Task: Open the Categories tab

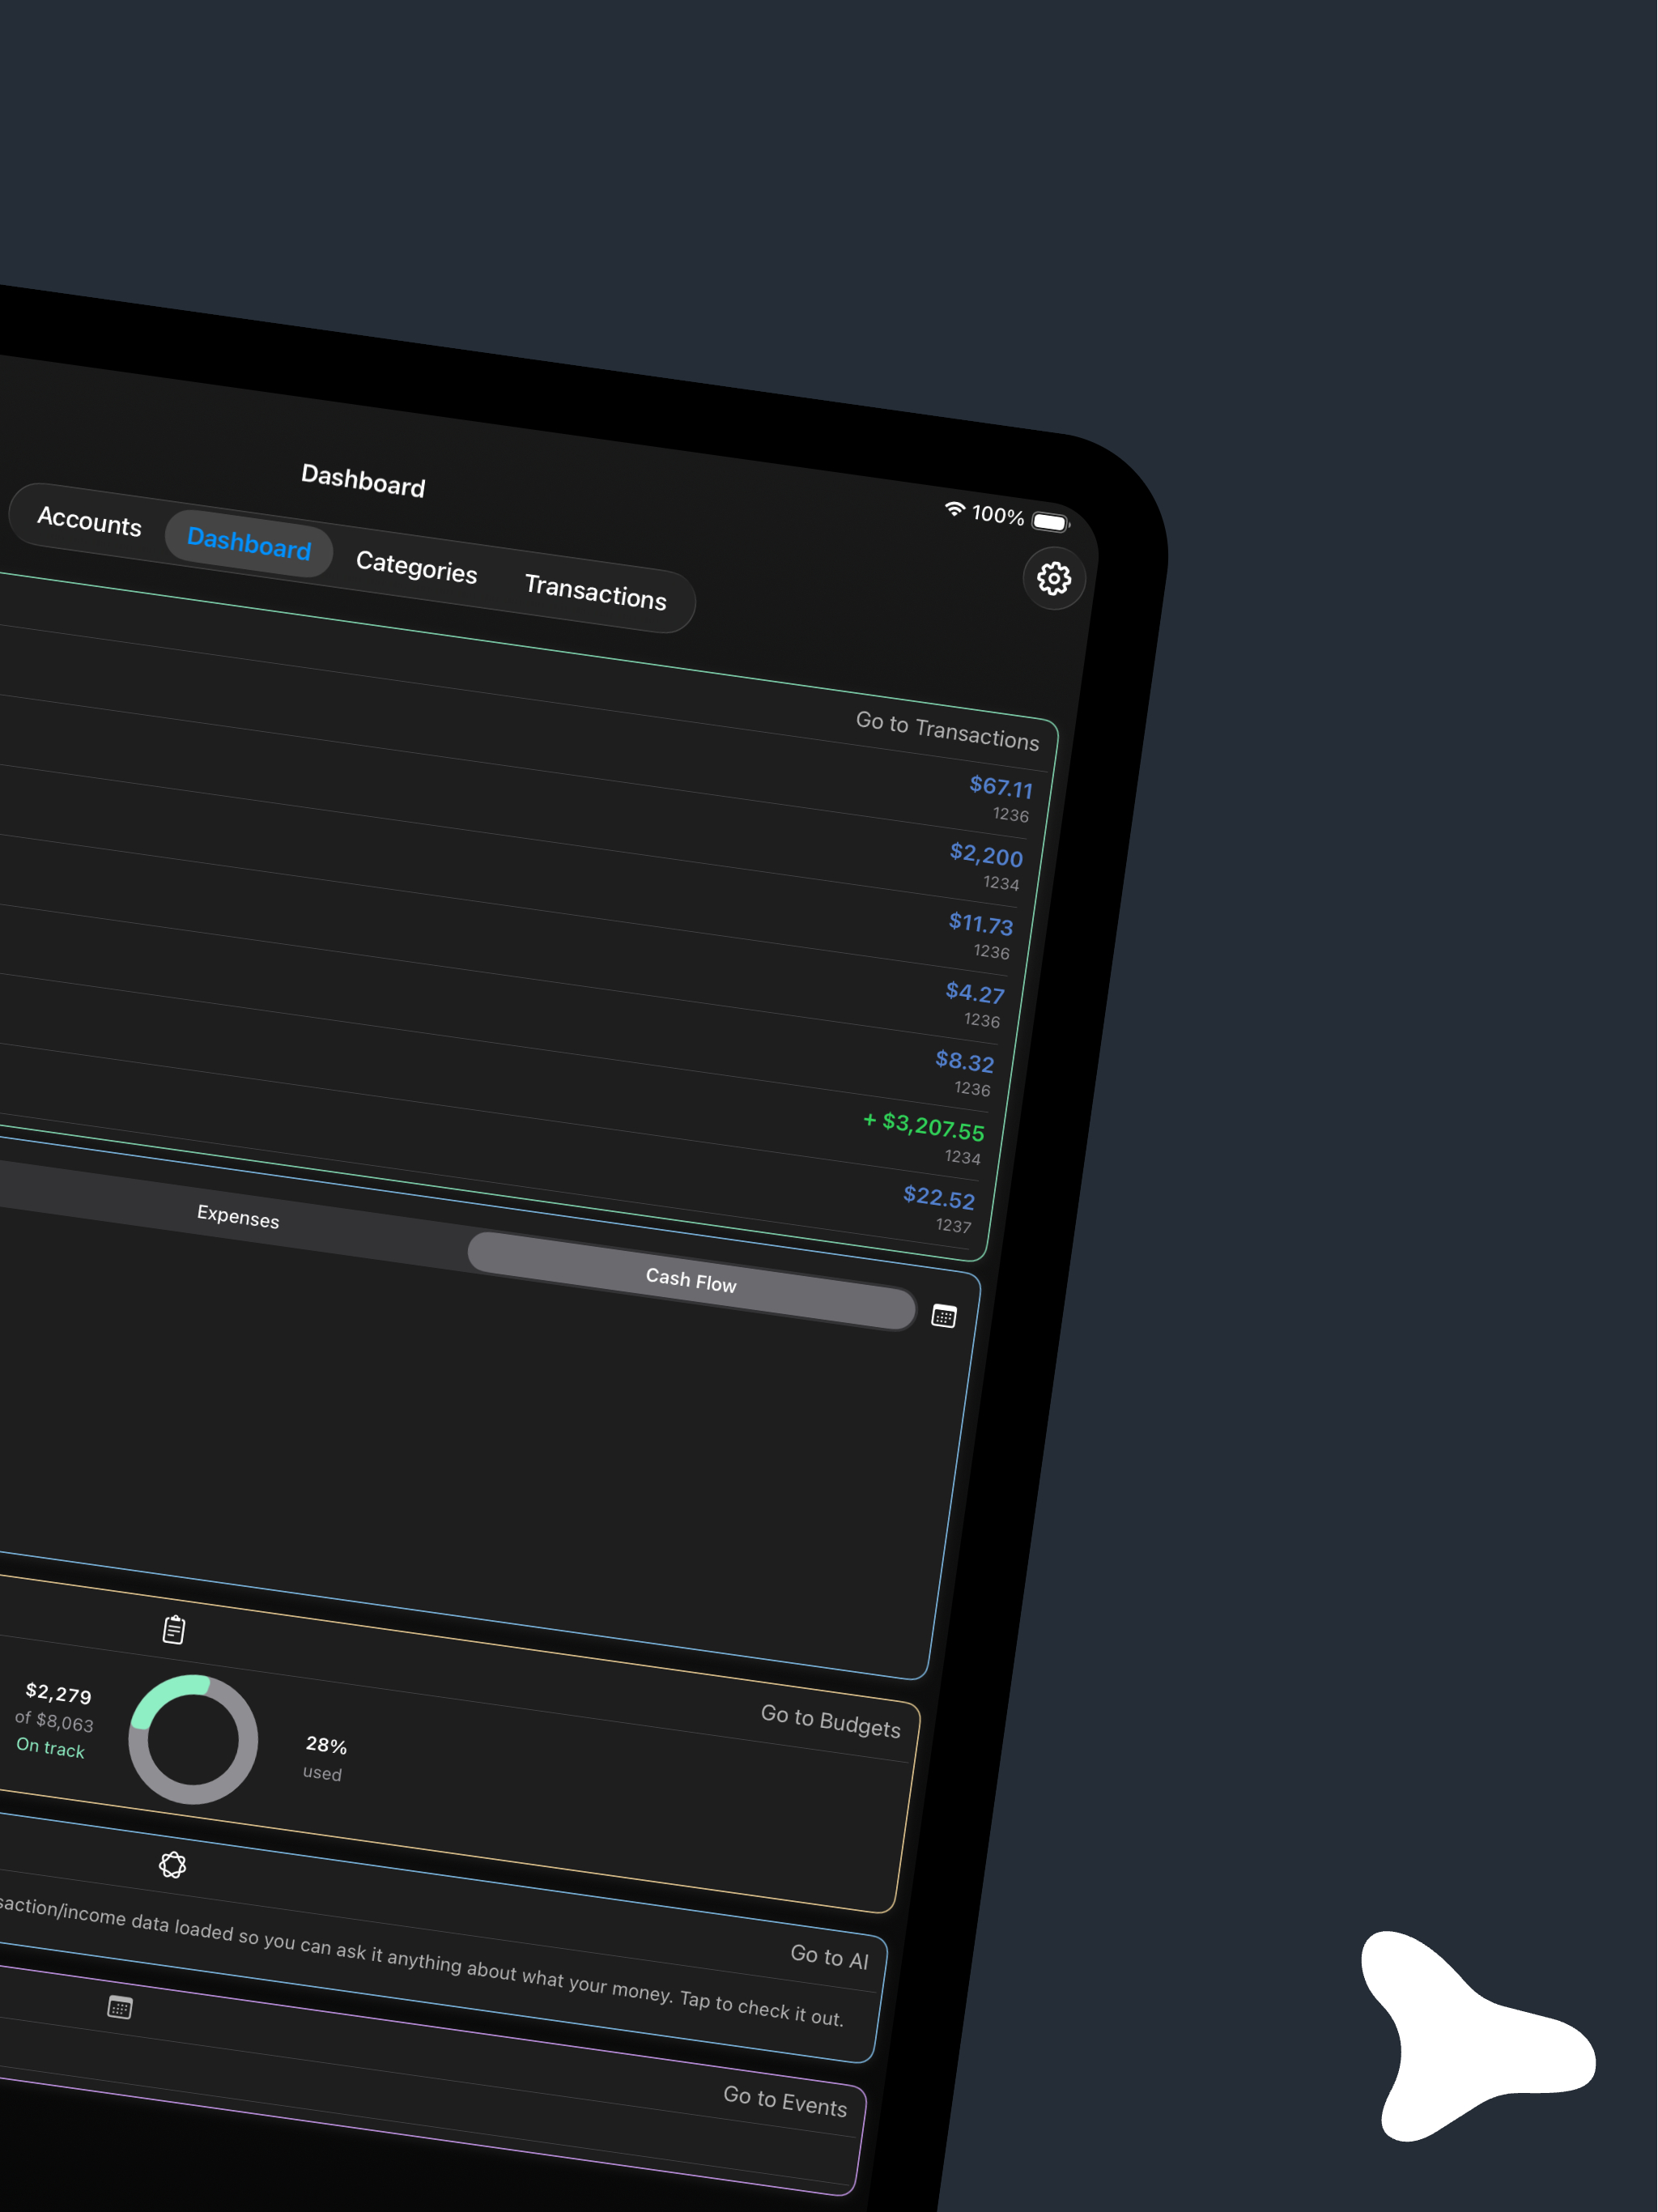Action: 416,567
